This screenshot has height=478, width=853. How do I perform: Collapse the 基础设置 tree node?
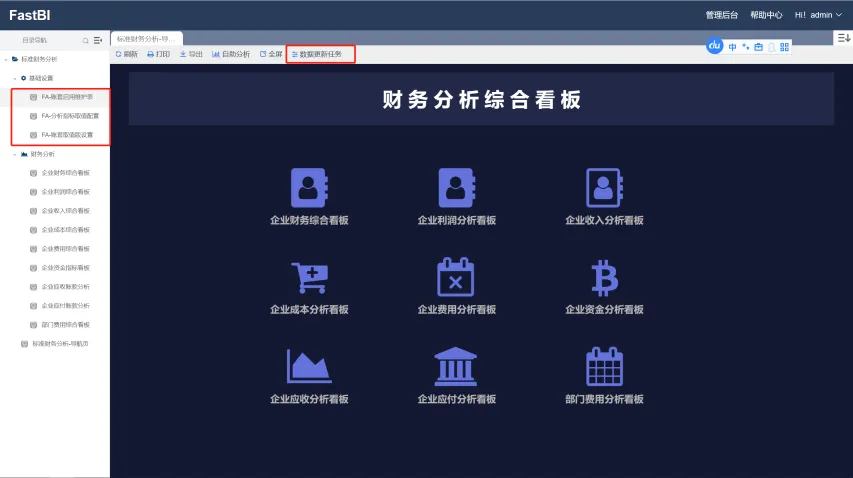pyautogui.click(x=15, y=78)
